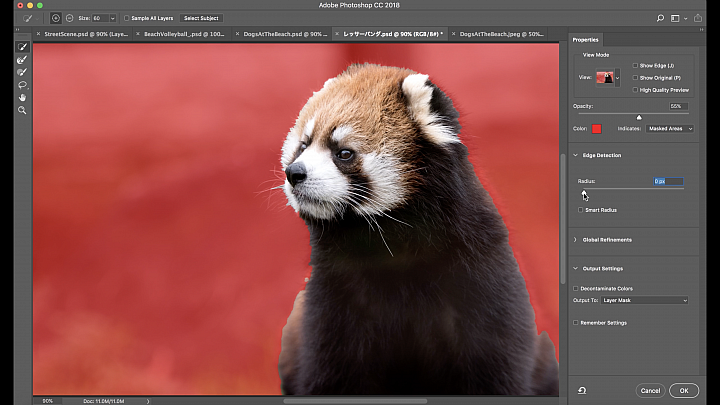The width and height of the screenshot is (720, 405).
Task: Click the status bar info arrow
Action: pyautogui.click(x=148, y=401)
